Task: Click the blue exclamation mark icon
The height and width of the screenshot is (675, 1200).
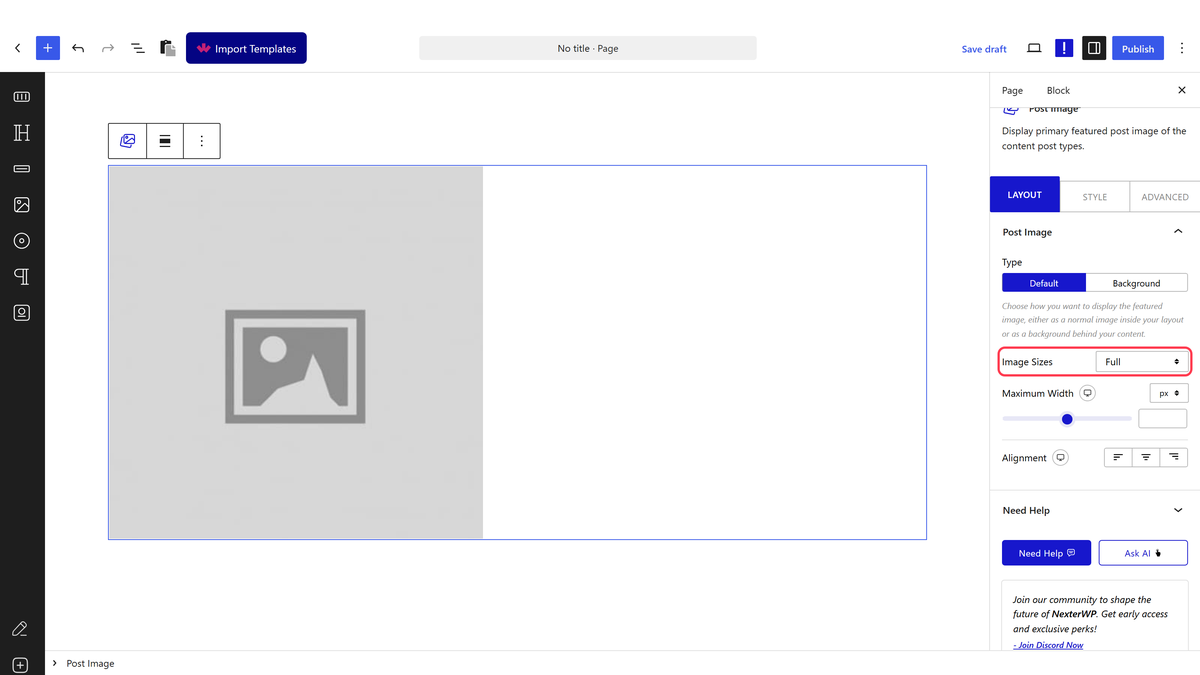Action: coord(1064,48)
